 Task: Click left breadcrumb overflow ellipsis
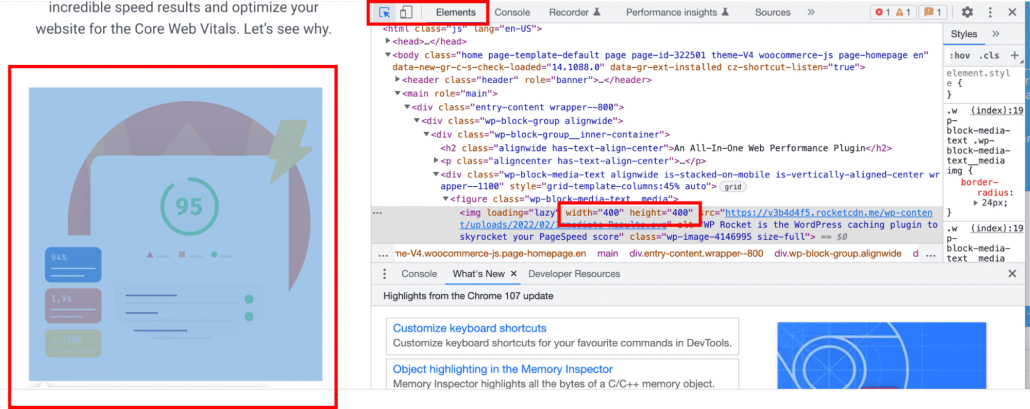point(384,253)
